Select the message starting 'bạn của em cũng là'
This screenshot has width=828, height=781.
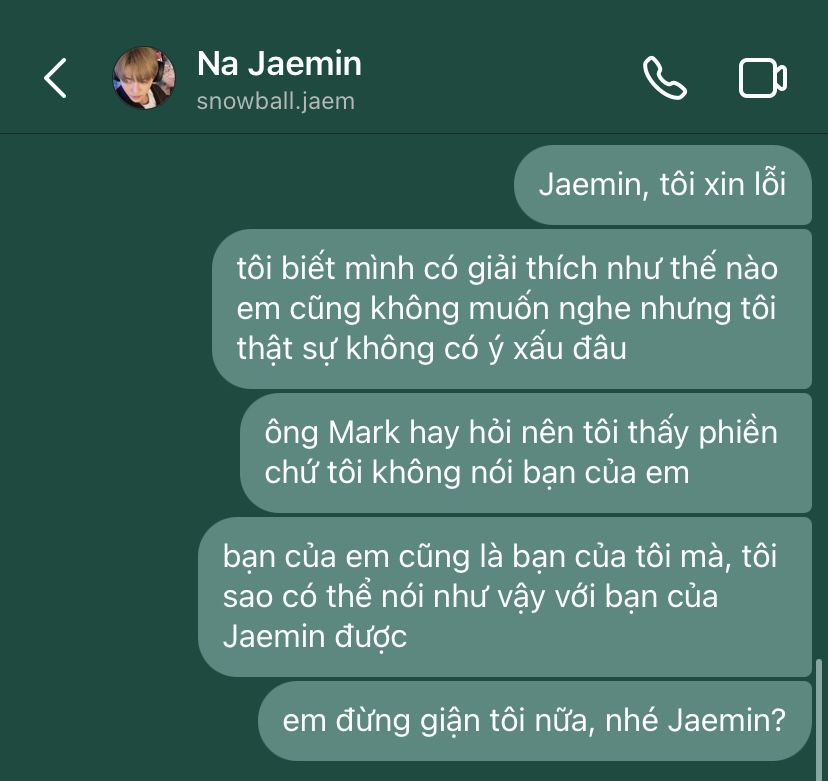(x=505, y=597)
